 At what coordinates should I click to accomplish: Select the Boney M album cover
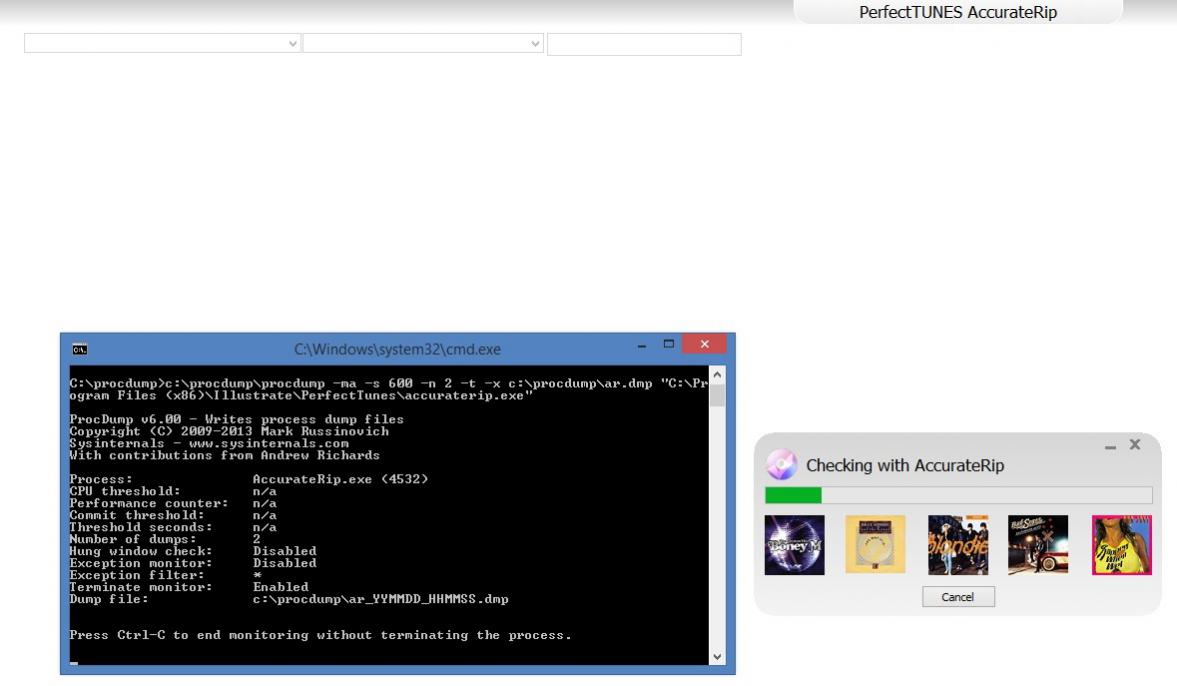click(794, 545)
